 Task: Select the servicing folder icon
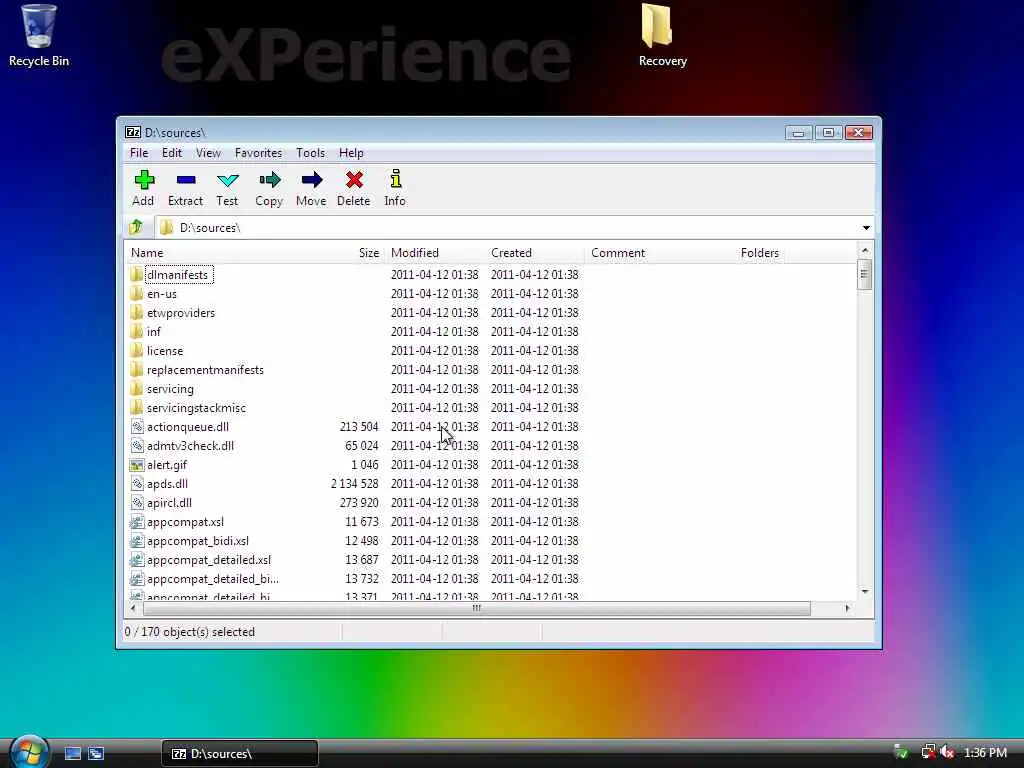pos(136,389)
